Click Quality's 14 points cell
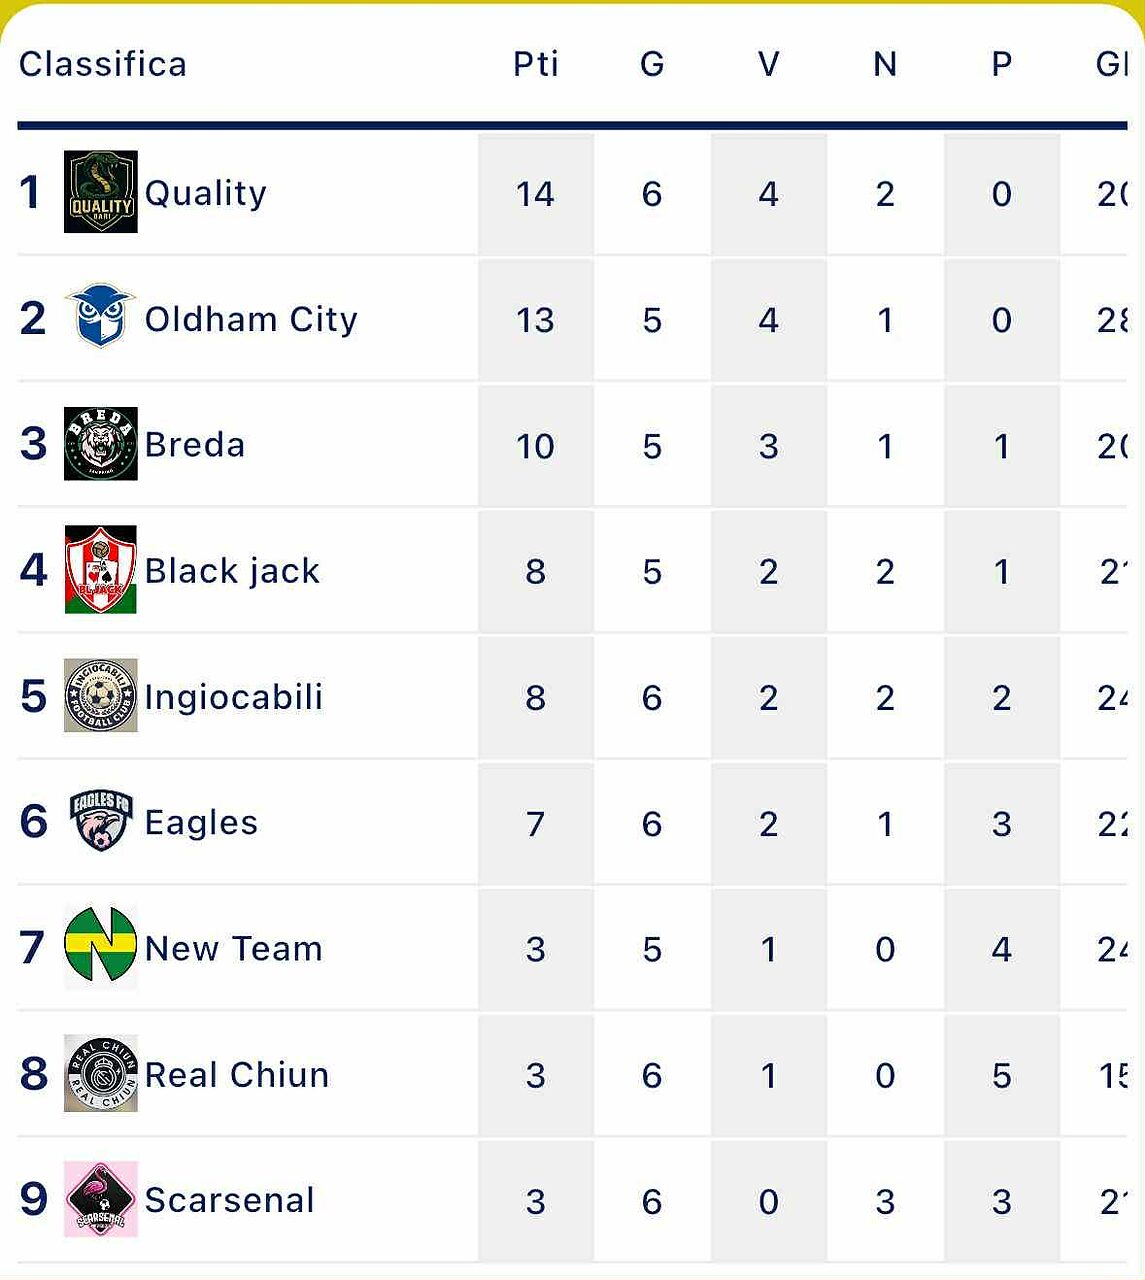Image resolution: width=1145 pixels, height=1280 pixels. coord(535,193)
